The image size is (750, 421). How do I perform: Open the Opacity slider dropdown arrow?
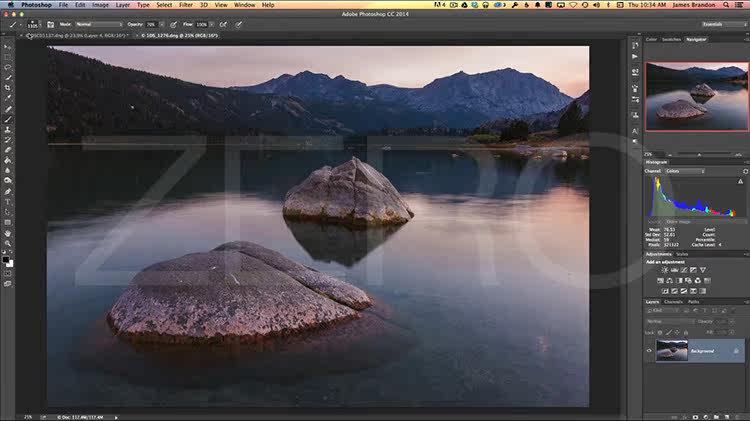coord(162,24)
